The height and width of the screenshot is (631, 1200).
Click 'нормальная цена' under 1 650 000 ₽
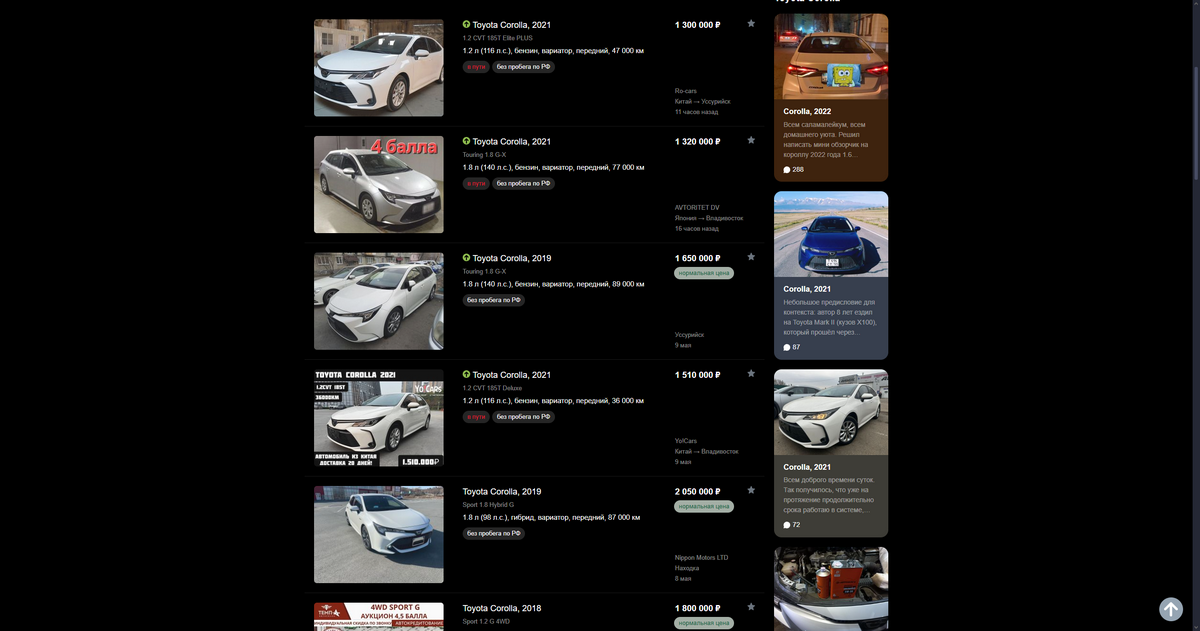(x=704, y=273)
